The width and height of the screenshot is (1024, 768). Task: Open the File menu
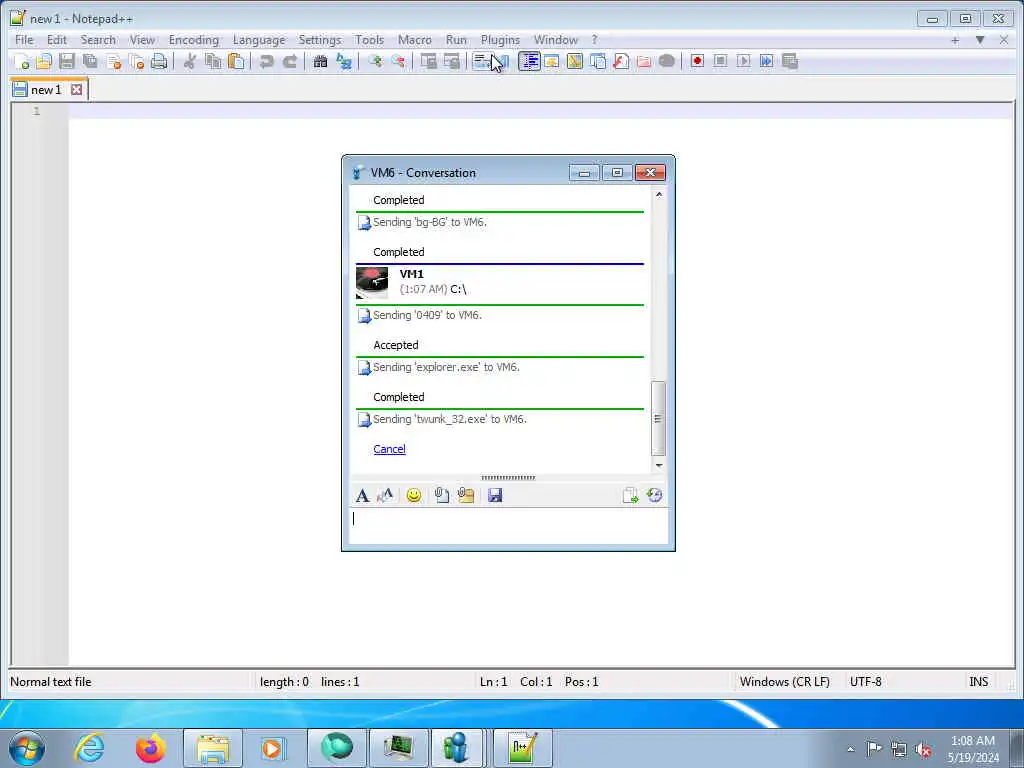point(24,40)
